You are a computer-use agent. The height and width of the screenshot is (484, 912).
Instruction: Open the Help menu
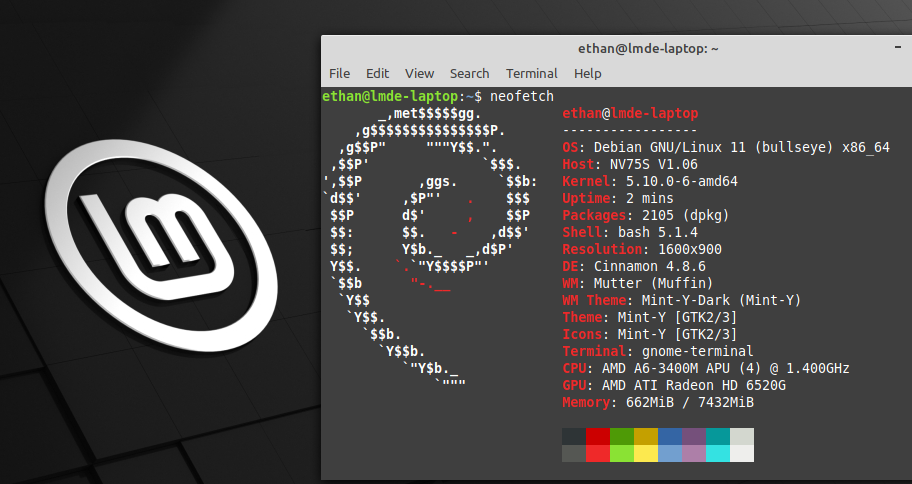pyautogui.click(x=587, y=74)
